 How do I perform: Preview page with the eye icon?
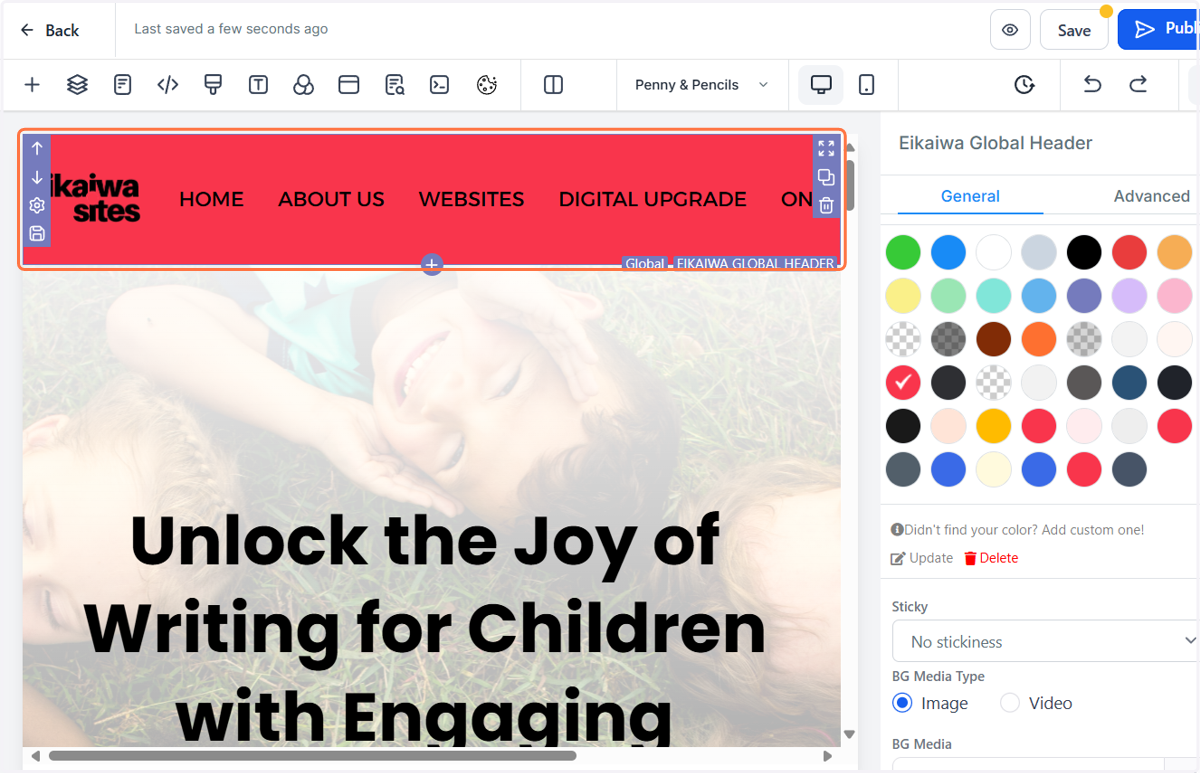(1010, 30)
